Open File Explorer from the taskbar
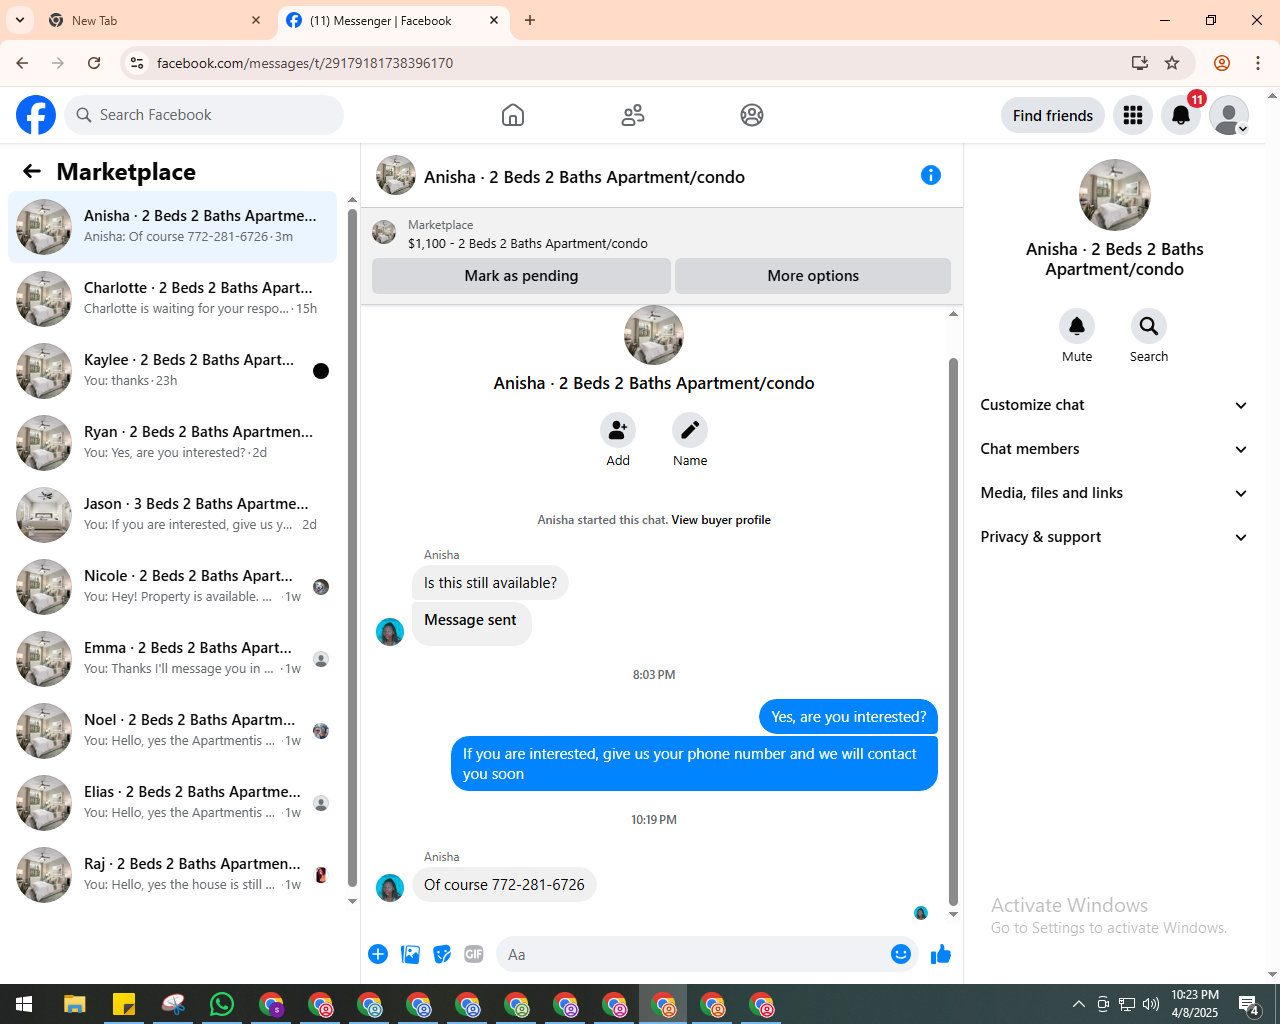 pyautogui.click(x=75, y=1004)
